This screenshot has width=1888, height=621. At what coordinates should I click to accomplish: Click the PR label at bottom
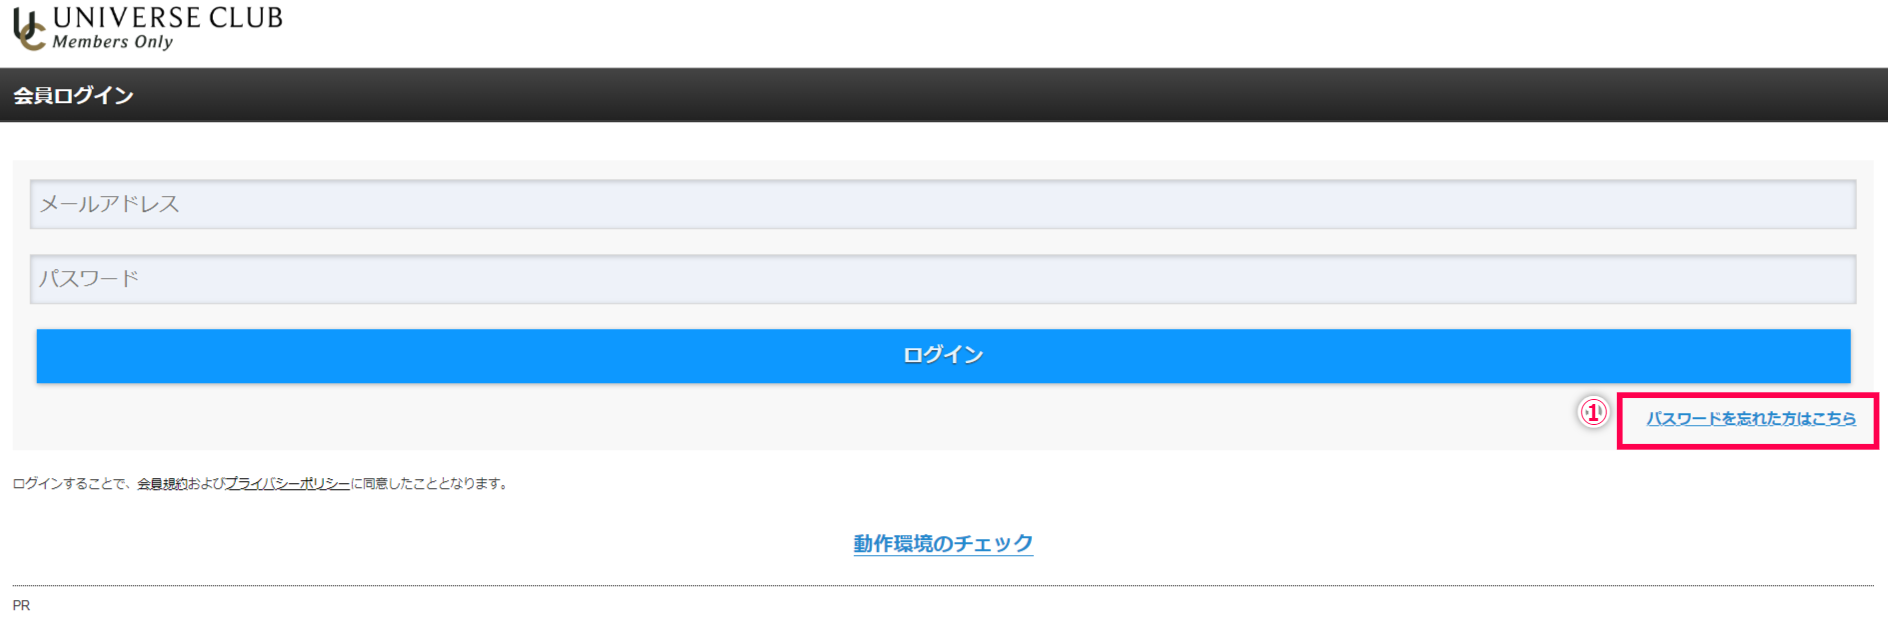click(x=21, y=606)
